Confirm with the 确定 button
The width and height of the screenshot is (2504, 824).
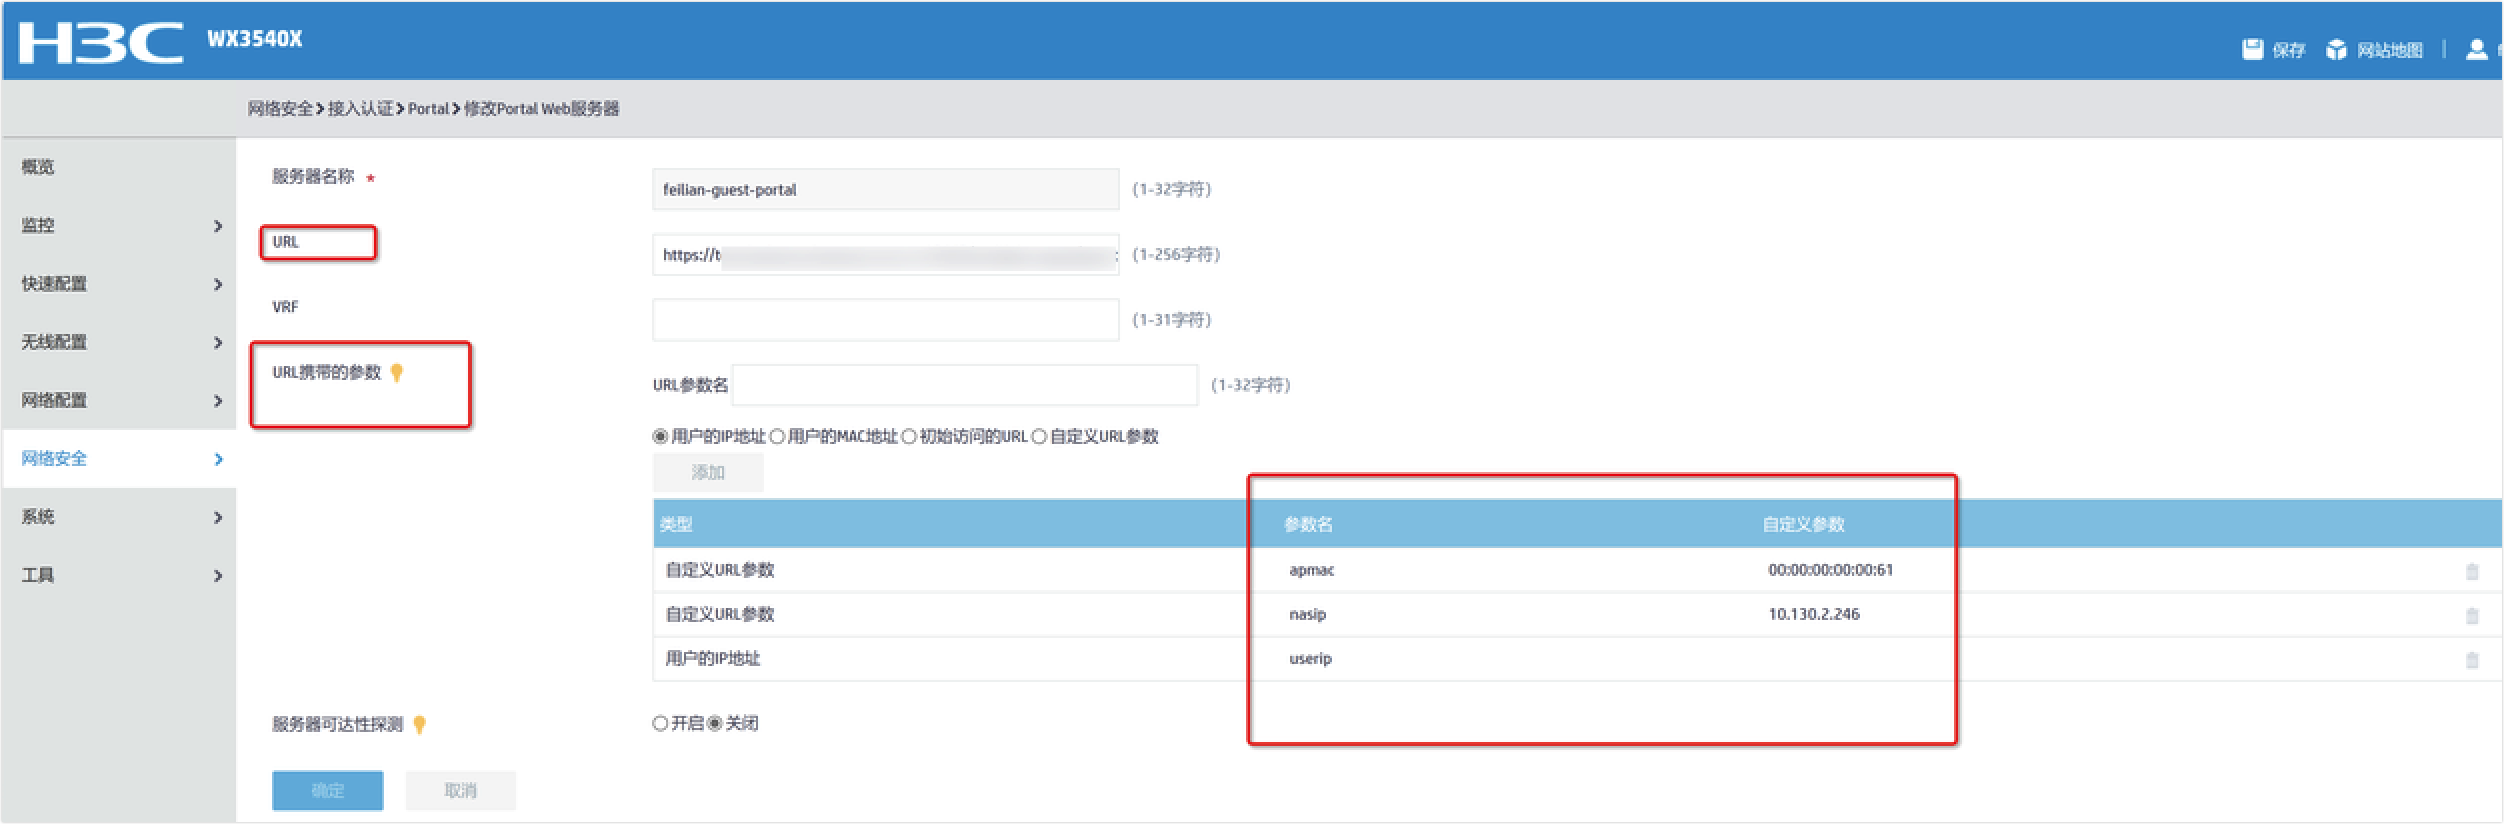327,791
